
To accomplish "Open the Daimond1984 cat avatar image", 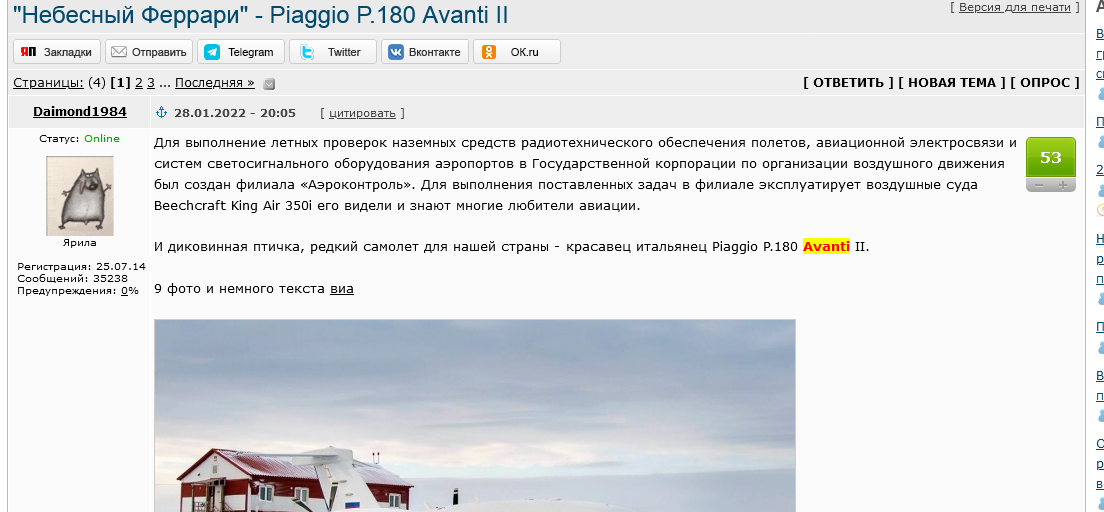I will [80, 195].
